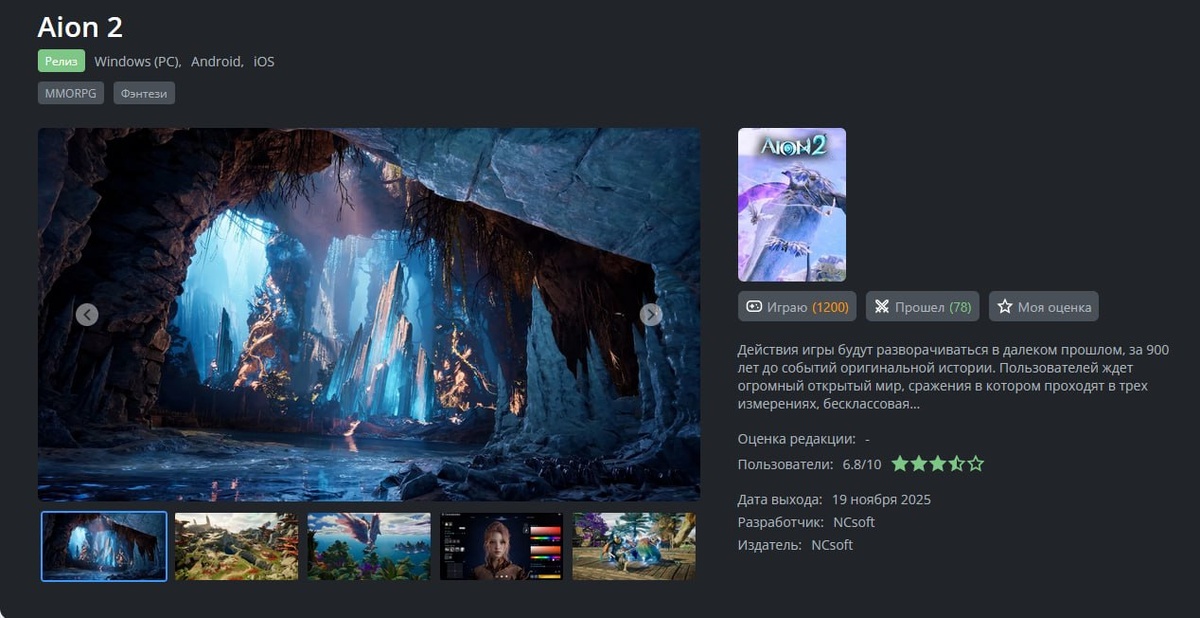The image size is (1200, 618).
Task: Click the fifth empty rating star
Action: coord(976,464)
